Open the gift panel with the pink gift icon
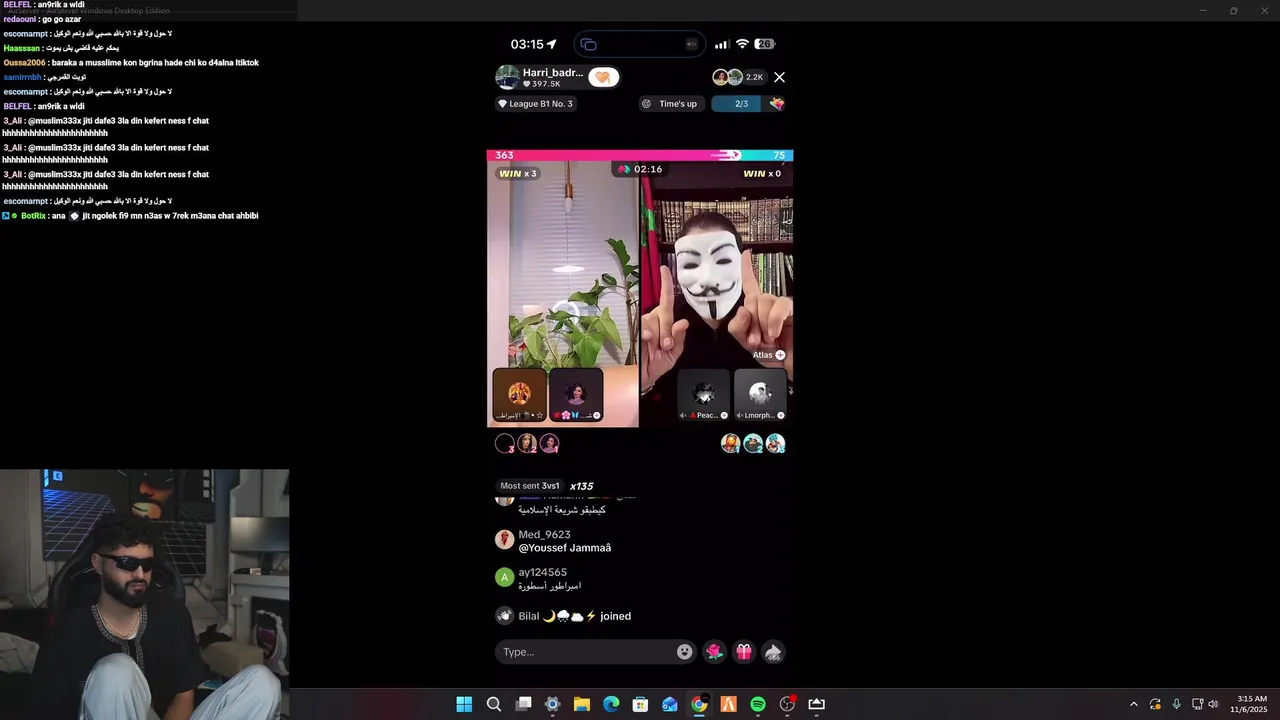This screenshot has height=720, width=1280. (x=744, y=652)
